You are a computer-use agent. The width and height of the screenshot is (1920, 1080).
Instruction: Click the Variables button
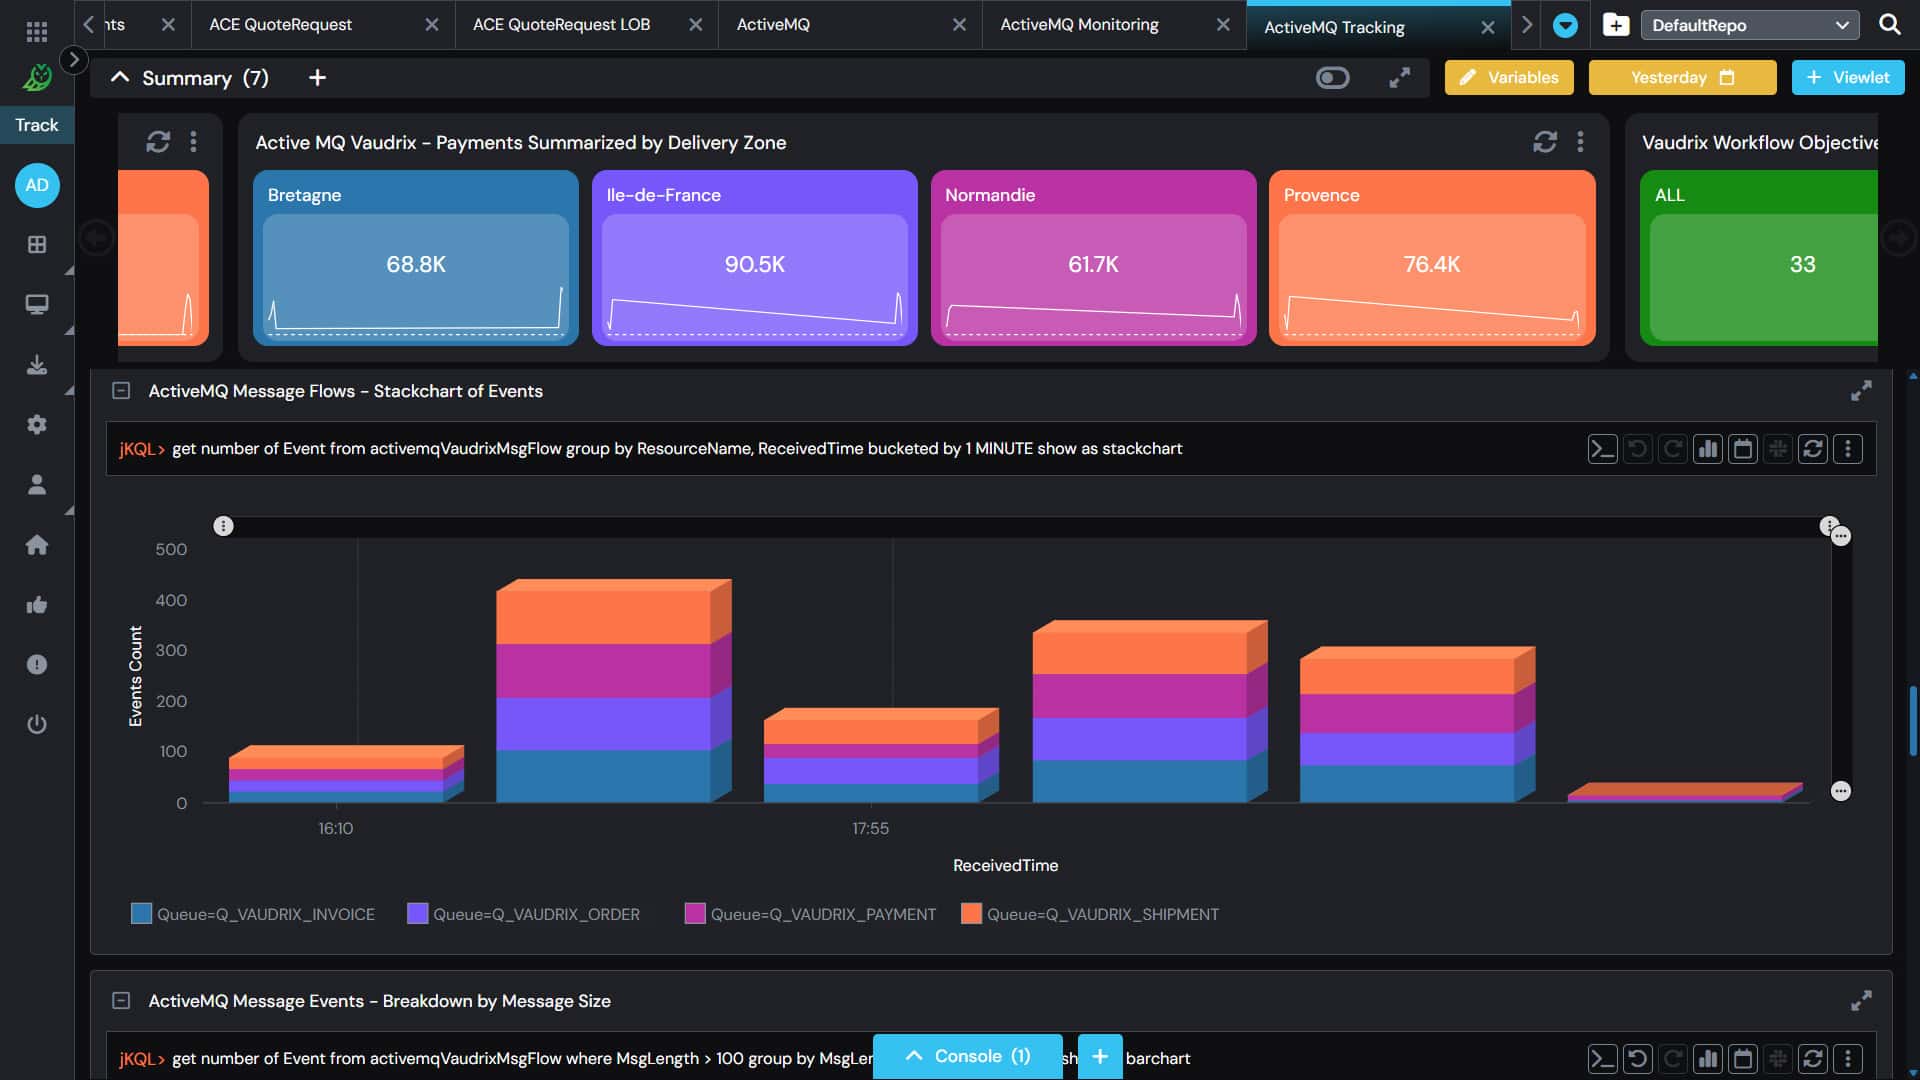pyautogui.click(x=1508, y=77)
